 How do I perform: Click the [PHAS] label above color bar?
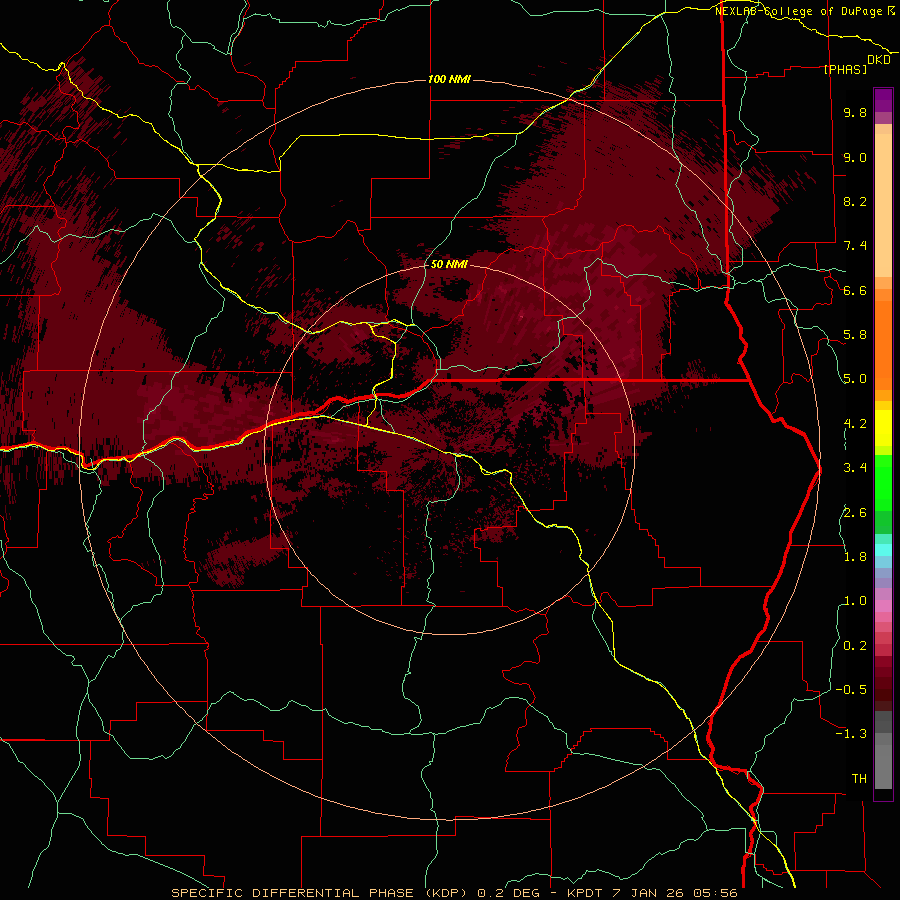[x=845, y=70]
